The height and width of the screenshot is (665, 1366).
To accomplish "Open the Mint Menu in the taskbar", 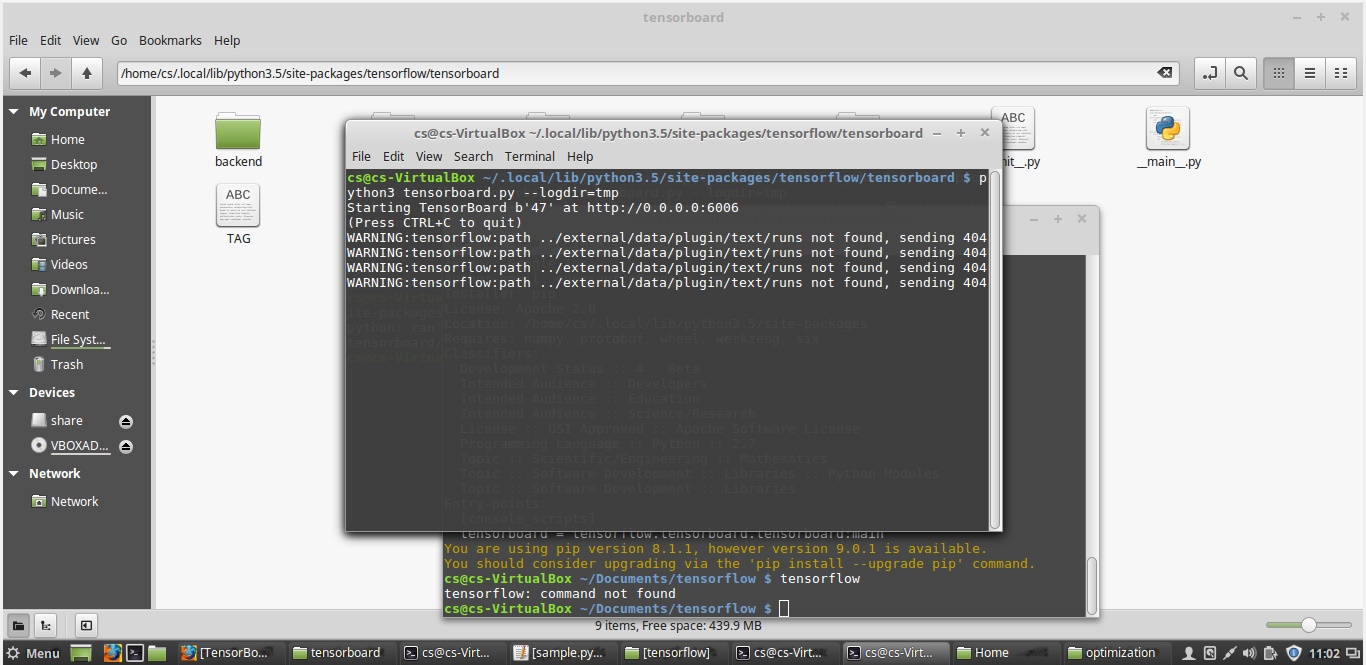I will pyautogui.click(x=32, y=652).
